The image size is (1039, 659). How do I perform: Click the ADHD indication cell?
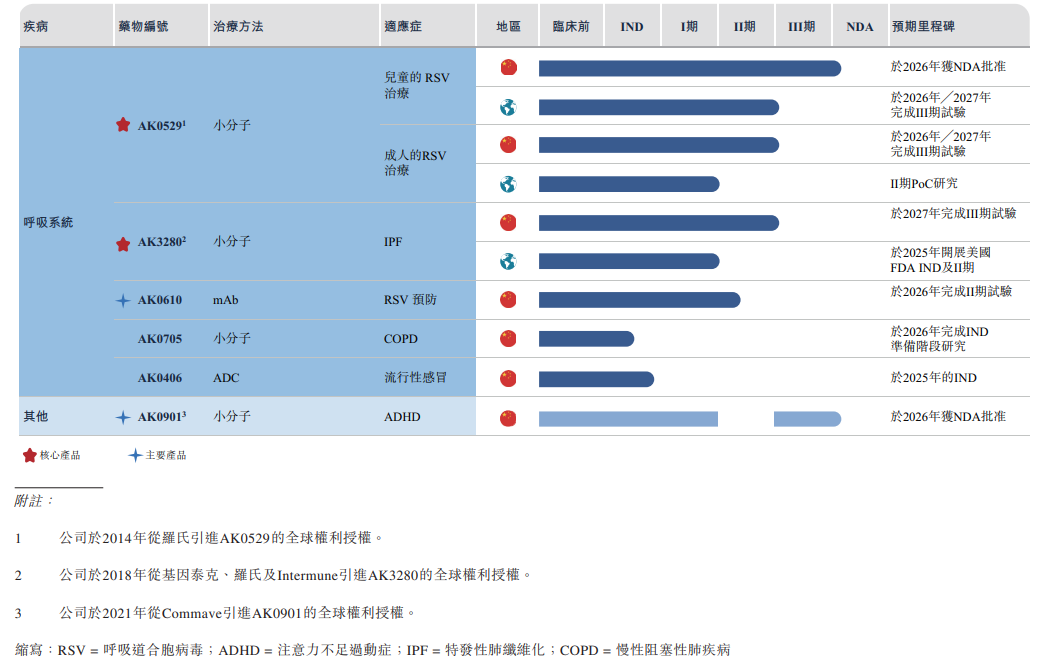(x=402, y=417)
